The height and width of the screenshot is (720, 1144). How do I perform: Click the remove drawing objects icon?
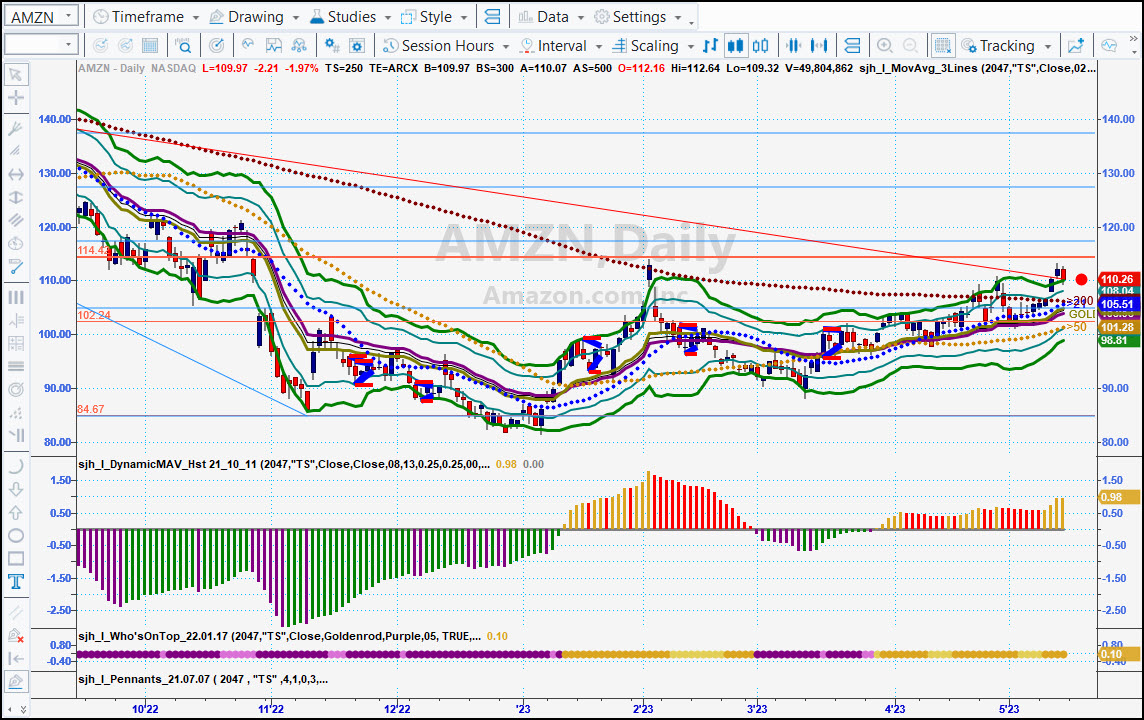coord(15,635)
